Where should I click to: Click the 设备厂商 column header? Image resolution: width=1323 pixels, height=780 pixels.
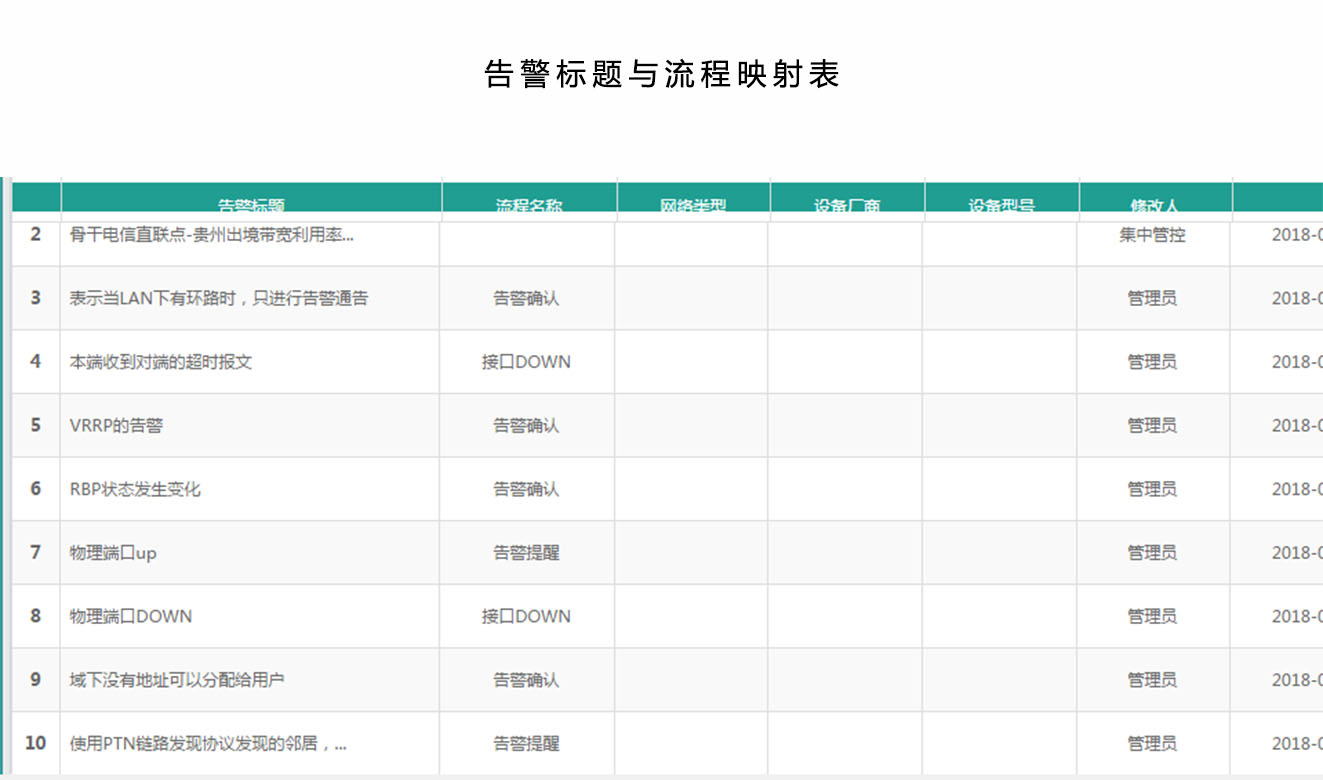[847, 204]
